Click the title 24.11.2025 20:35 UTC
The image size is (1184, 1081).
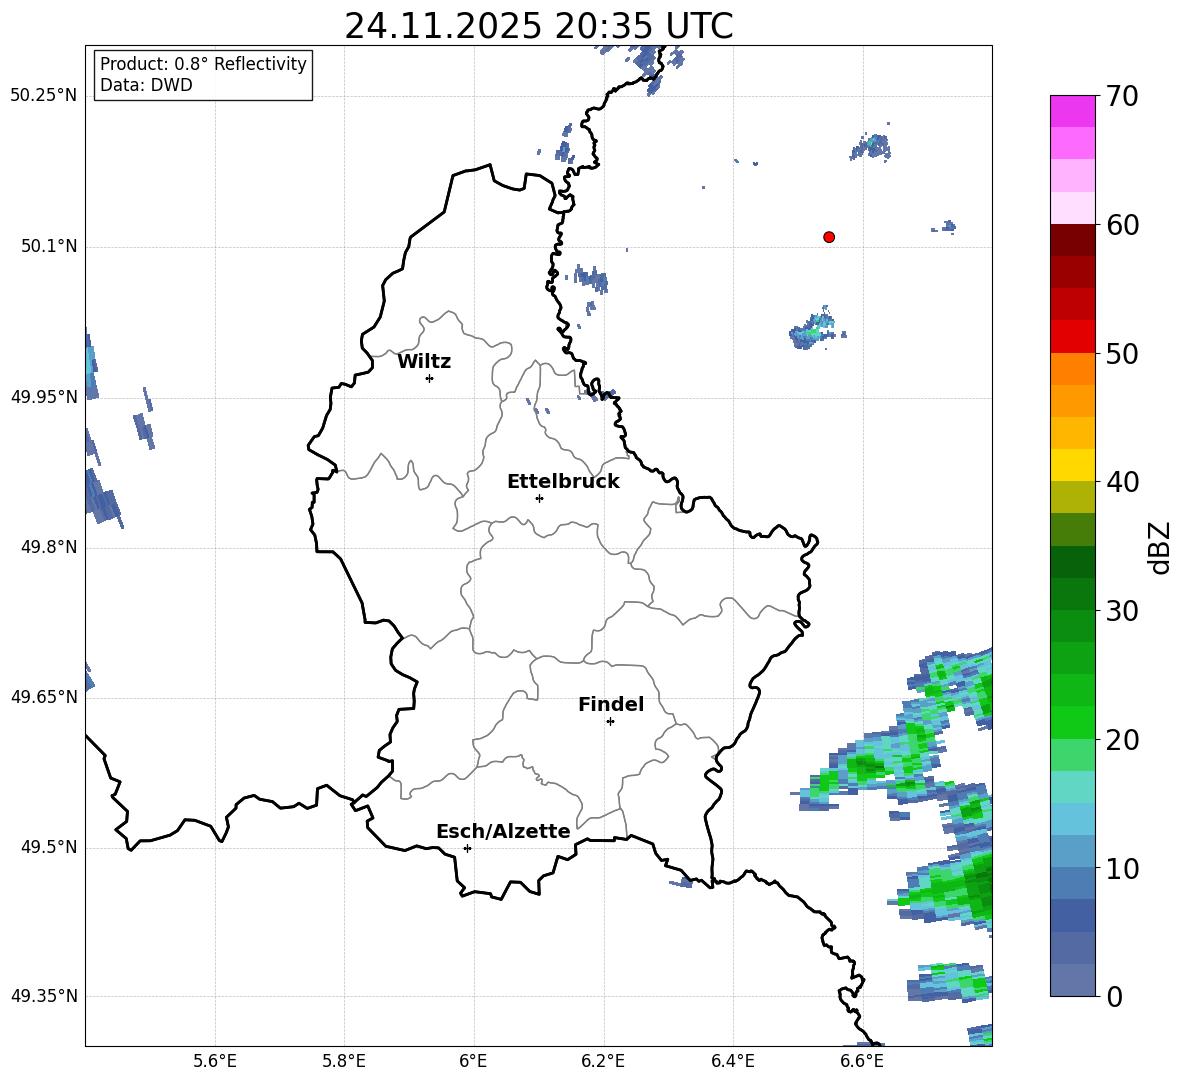point(539,26)
